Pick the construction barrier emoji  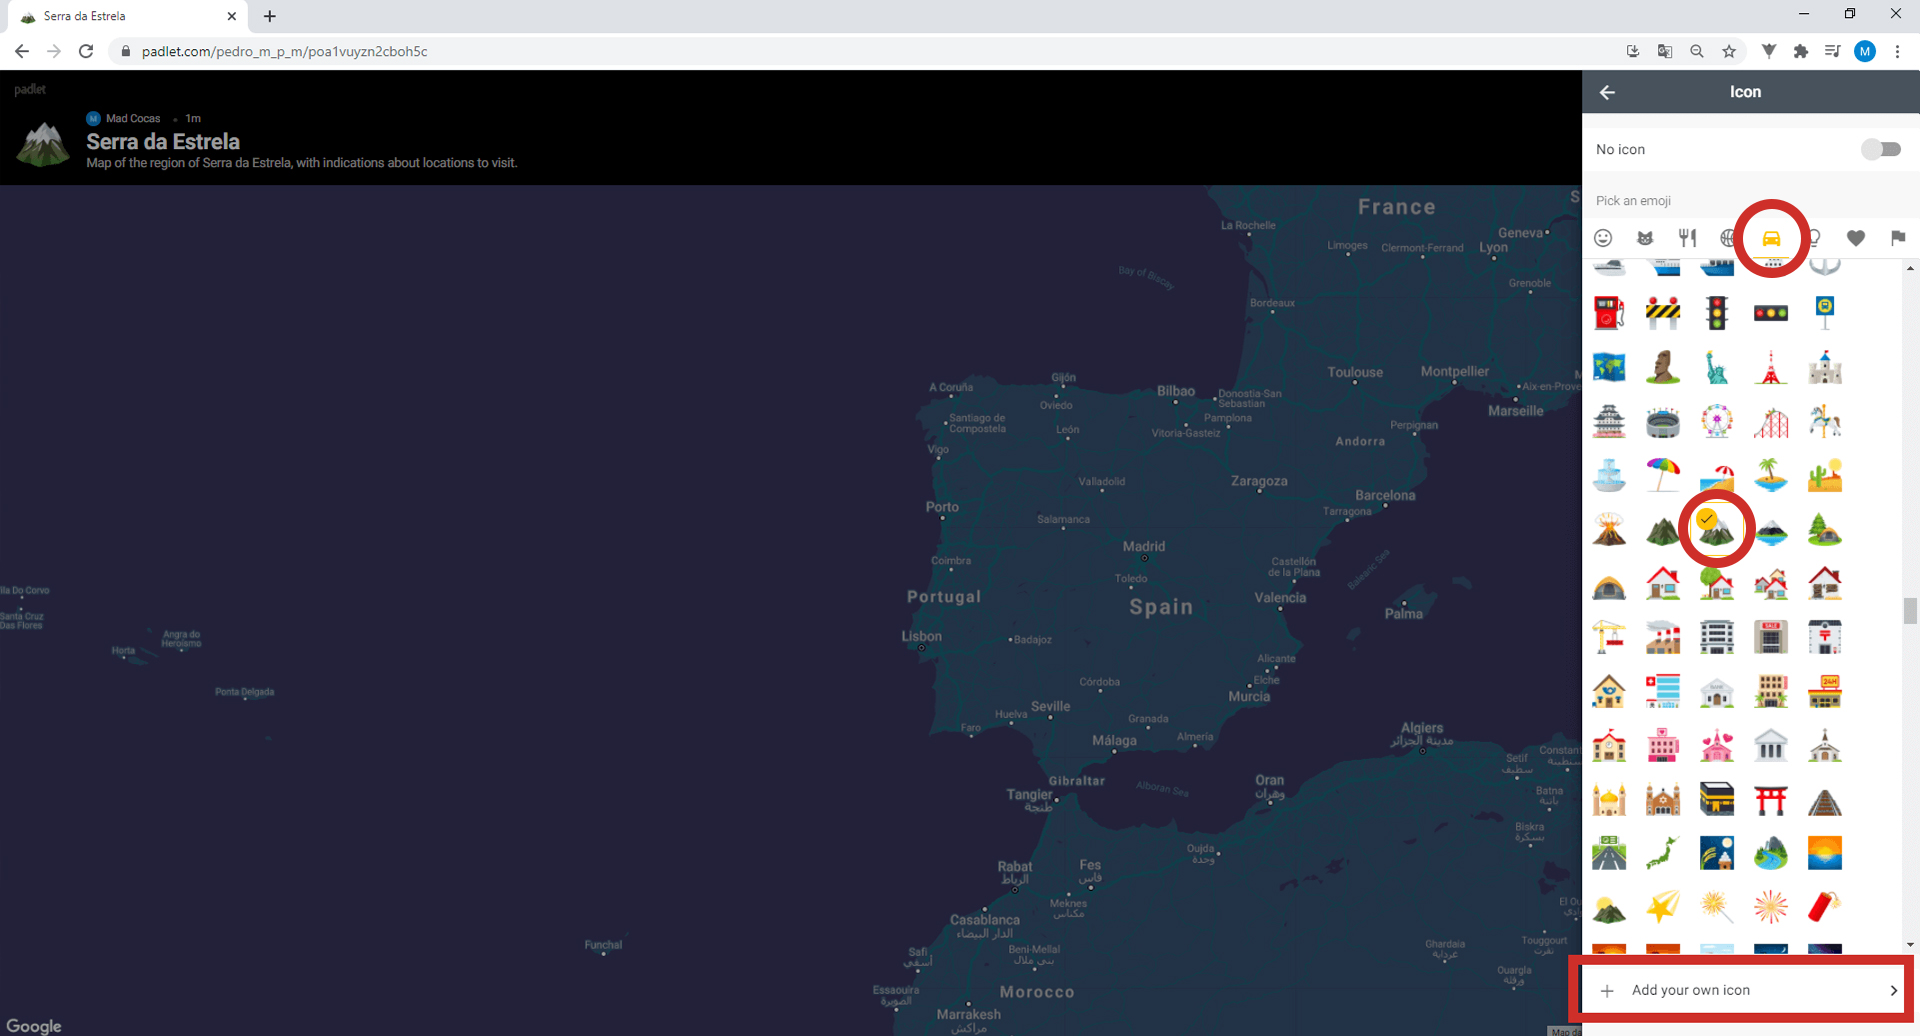click(1663, 313)
